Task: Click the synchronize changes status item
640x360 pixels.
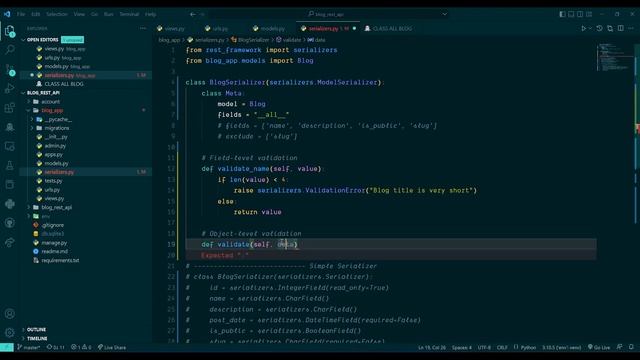Action: pyautogui.click(x=56, y=347)
